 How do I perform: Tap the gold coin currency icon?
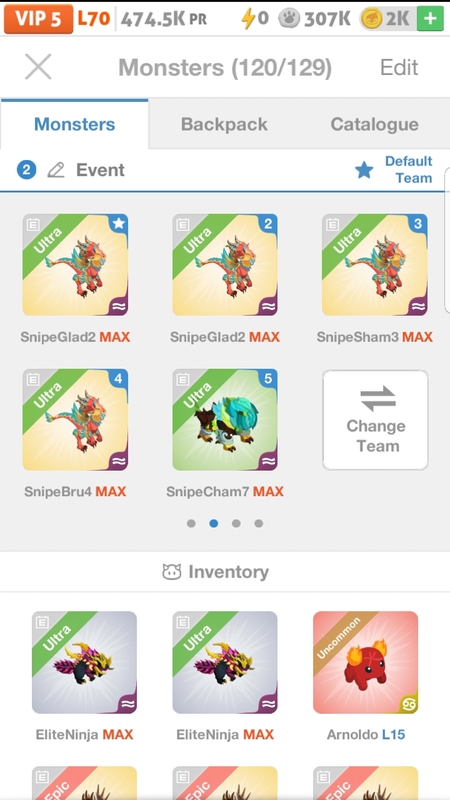pyautogui.click(x=371, y=19)
